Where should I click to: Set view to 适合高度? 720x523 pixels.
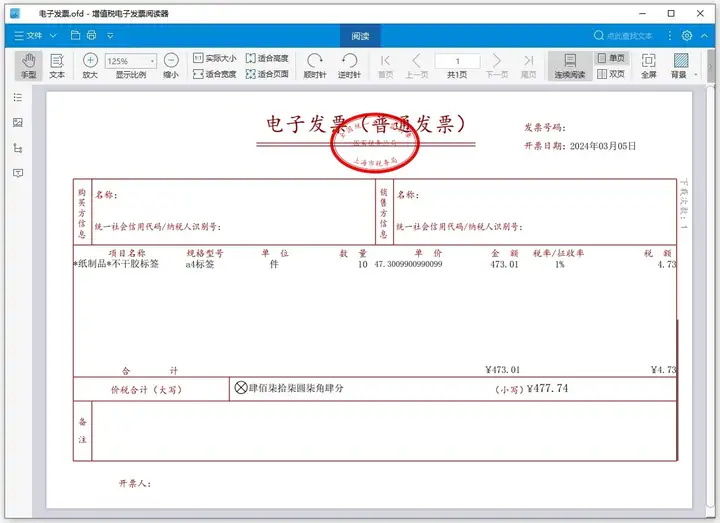[267, 58]
